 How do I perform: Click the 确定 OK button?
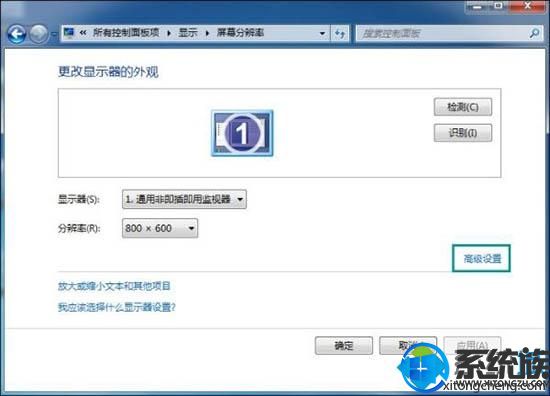[x=344, y=345]
